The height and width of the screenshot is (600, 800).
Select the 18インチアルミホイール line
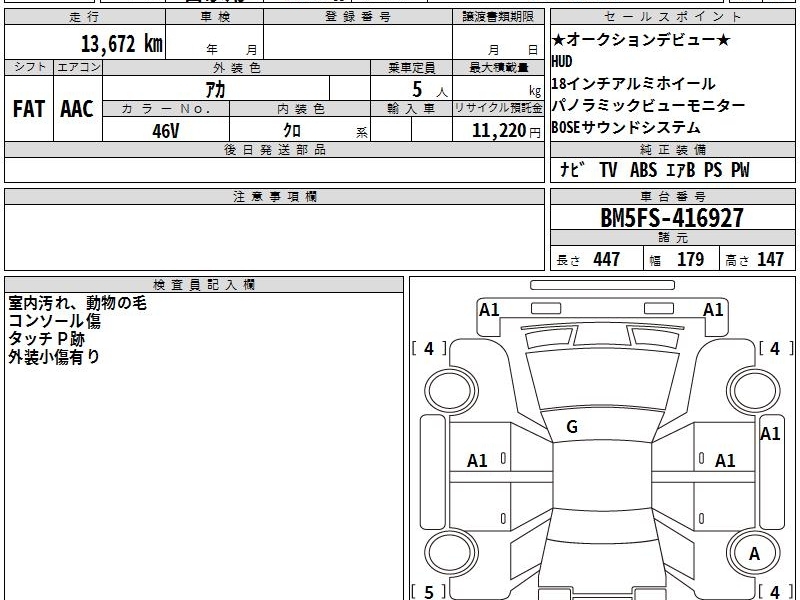coord(633,84)
